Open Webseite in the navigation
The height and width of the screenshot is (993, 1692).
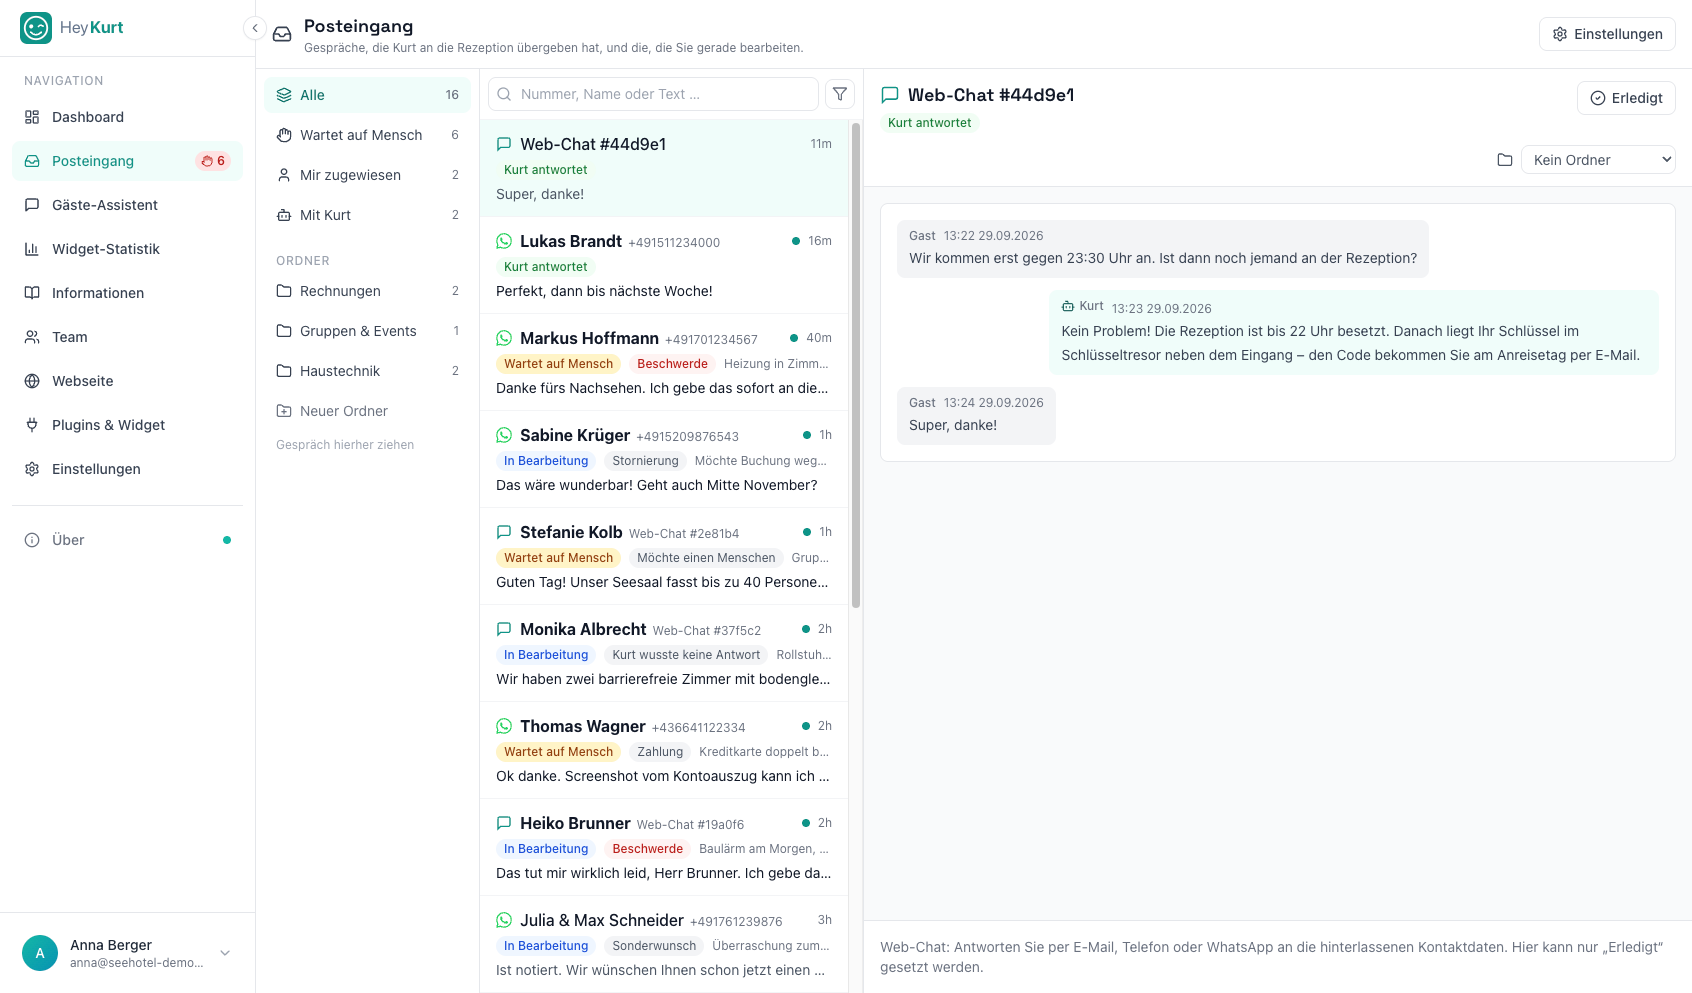(x=127, y=381)
